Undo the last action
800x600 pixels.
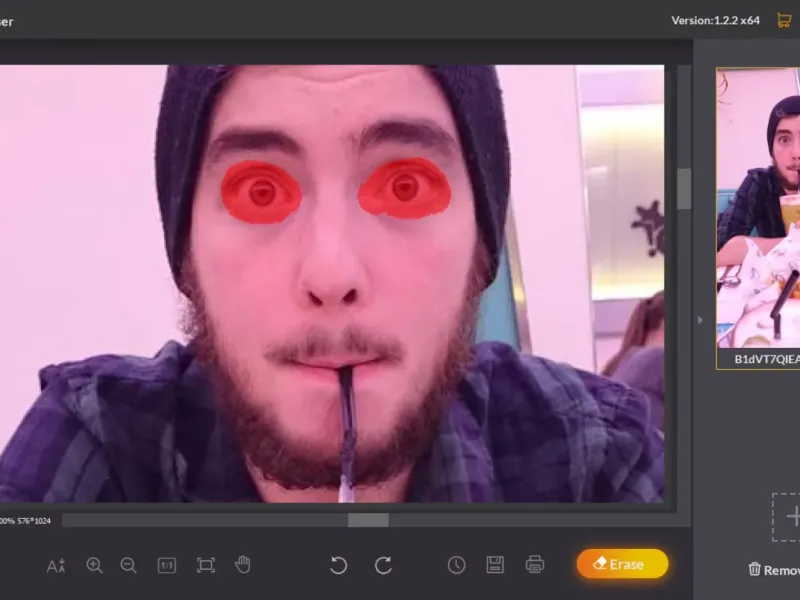point(338,565)
